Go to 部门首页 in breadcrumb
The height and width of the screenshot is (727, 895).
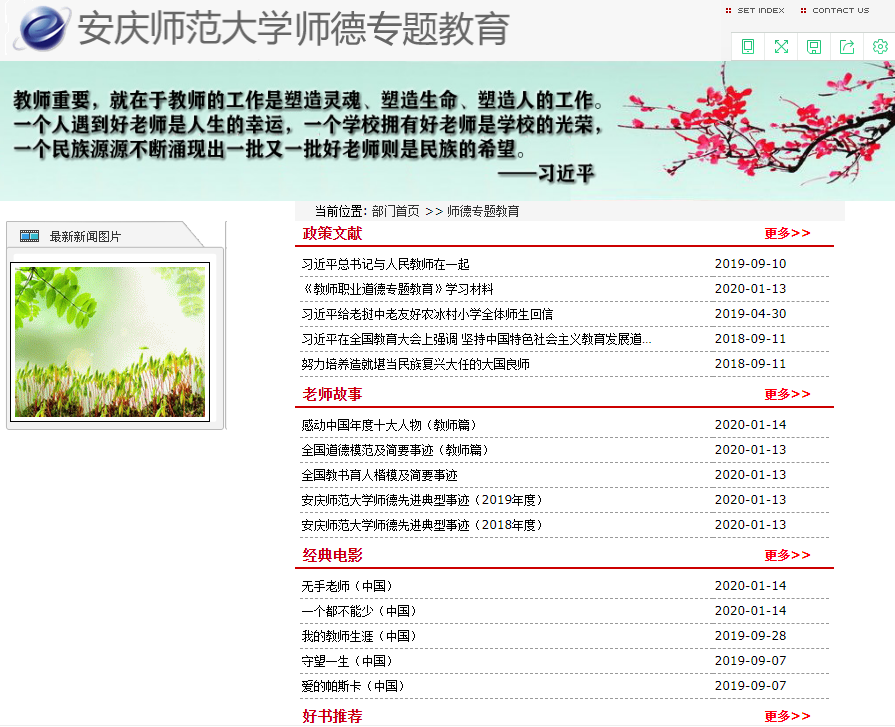[x=395, y=211]
